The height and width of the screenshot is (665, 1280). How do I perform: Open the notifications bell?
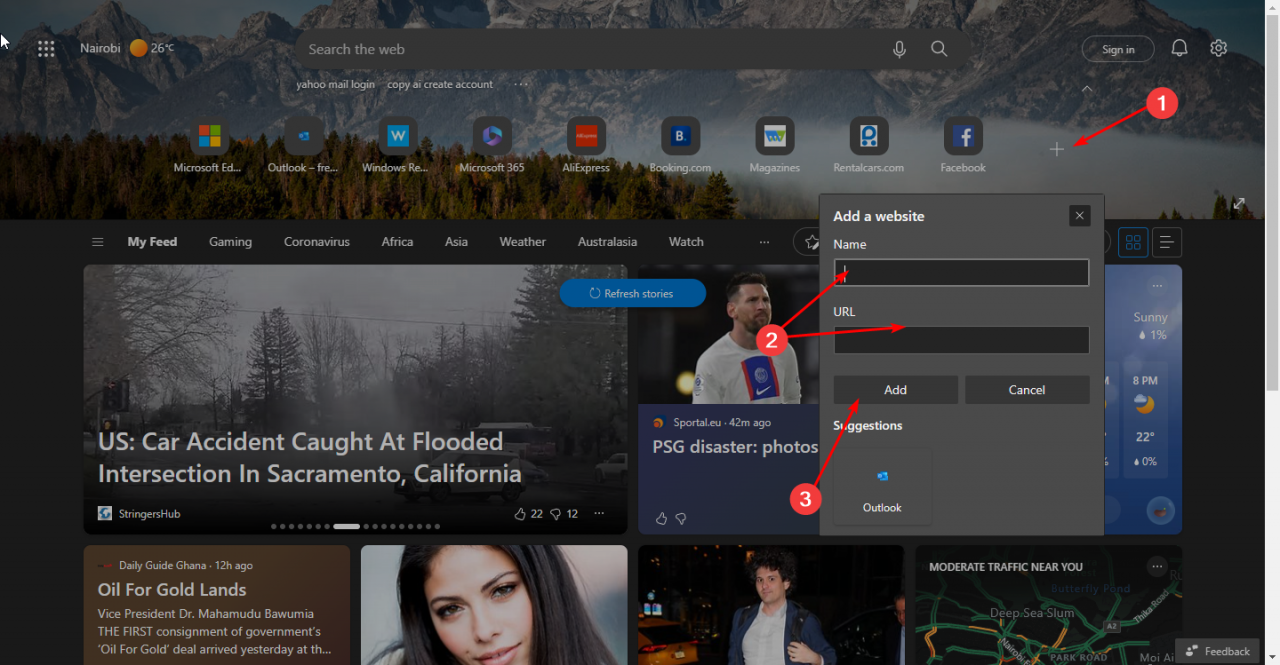1179,48
